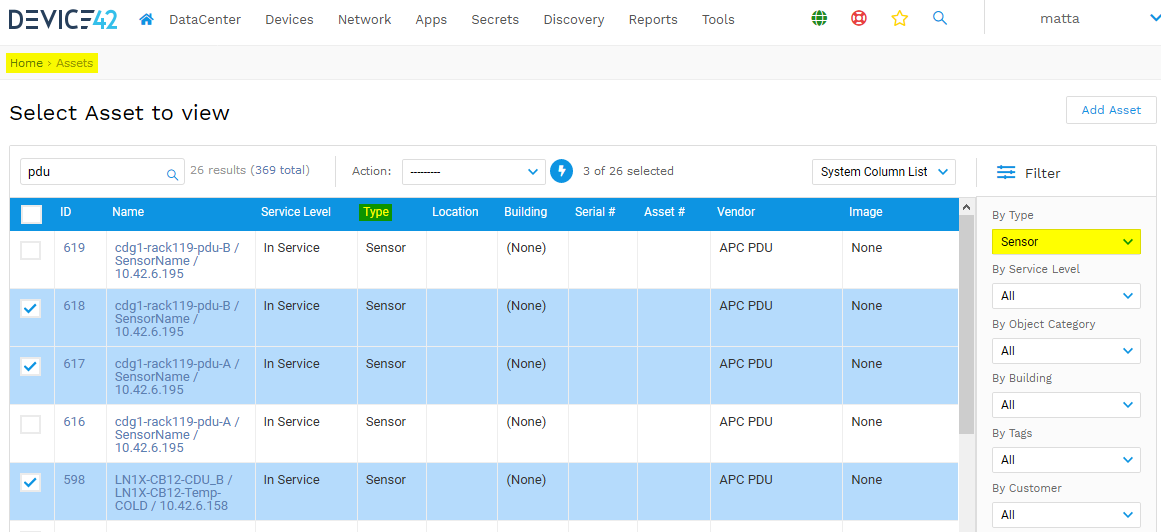Open the Reports menu
This screenshot has height=532, width=1161.
tap(653, 20)
